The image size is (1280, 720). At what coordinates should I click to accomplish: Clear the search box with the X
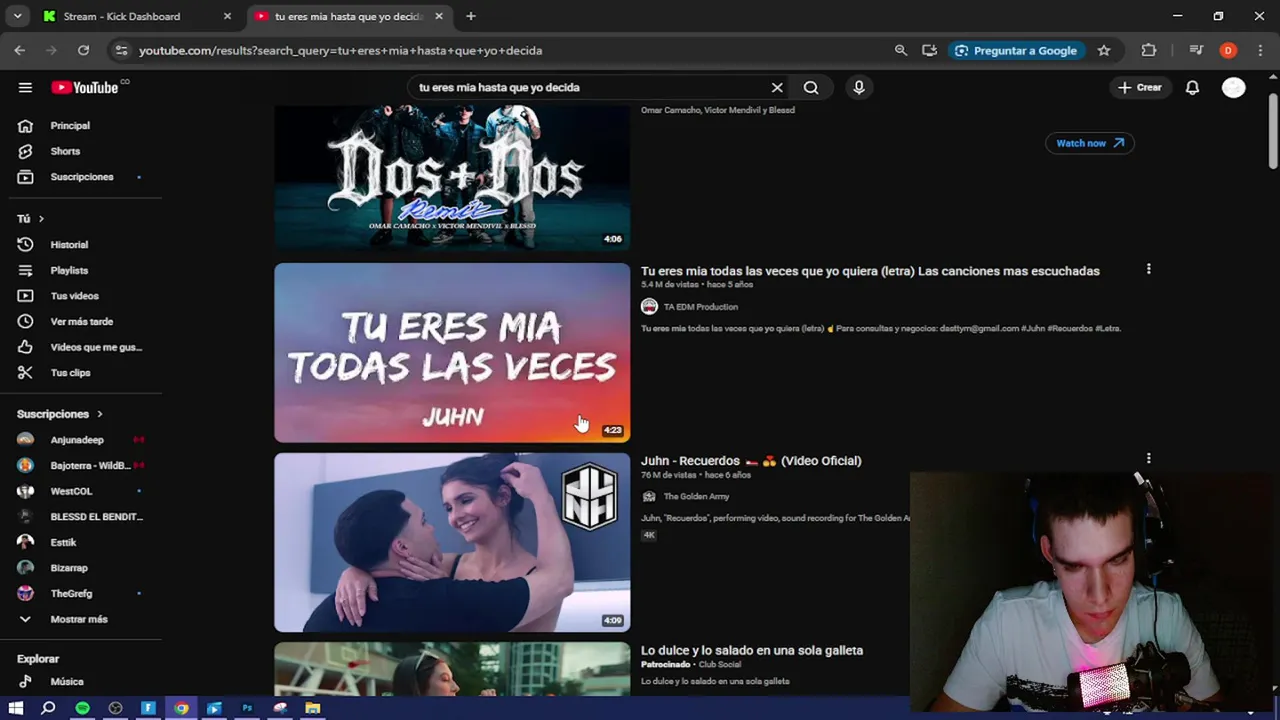777,87
